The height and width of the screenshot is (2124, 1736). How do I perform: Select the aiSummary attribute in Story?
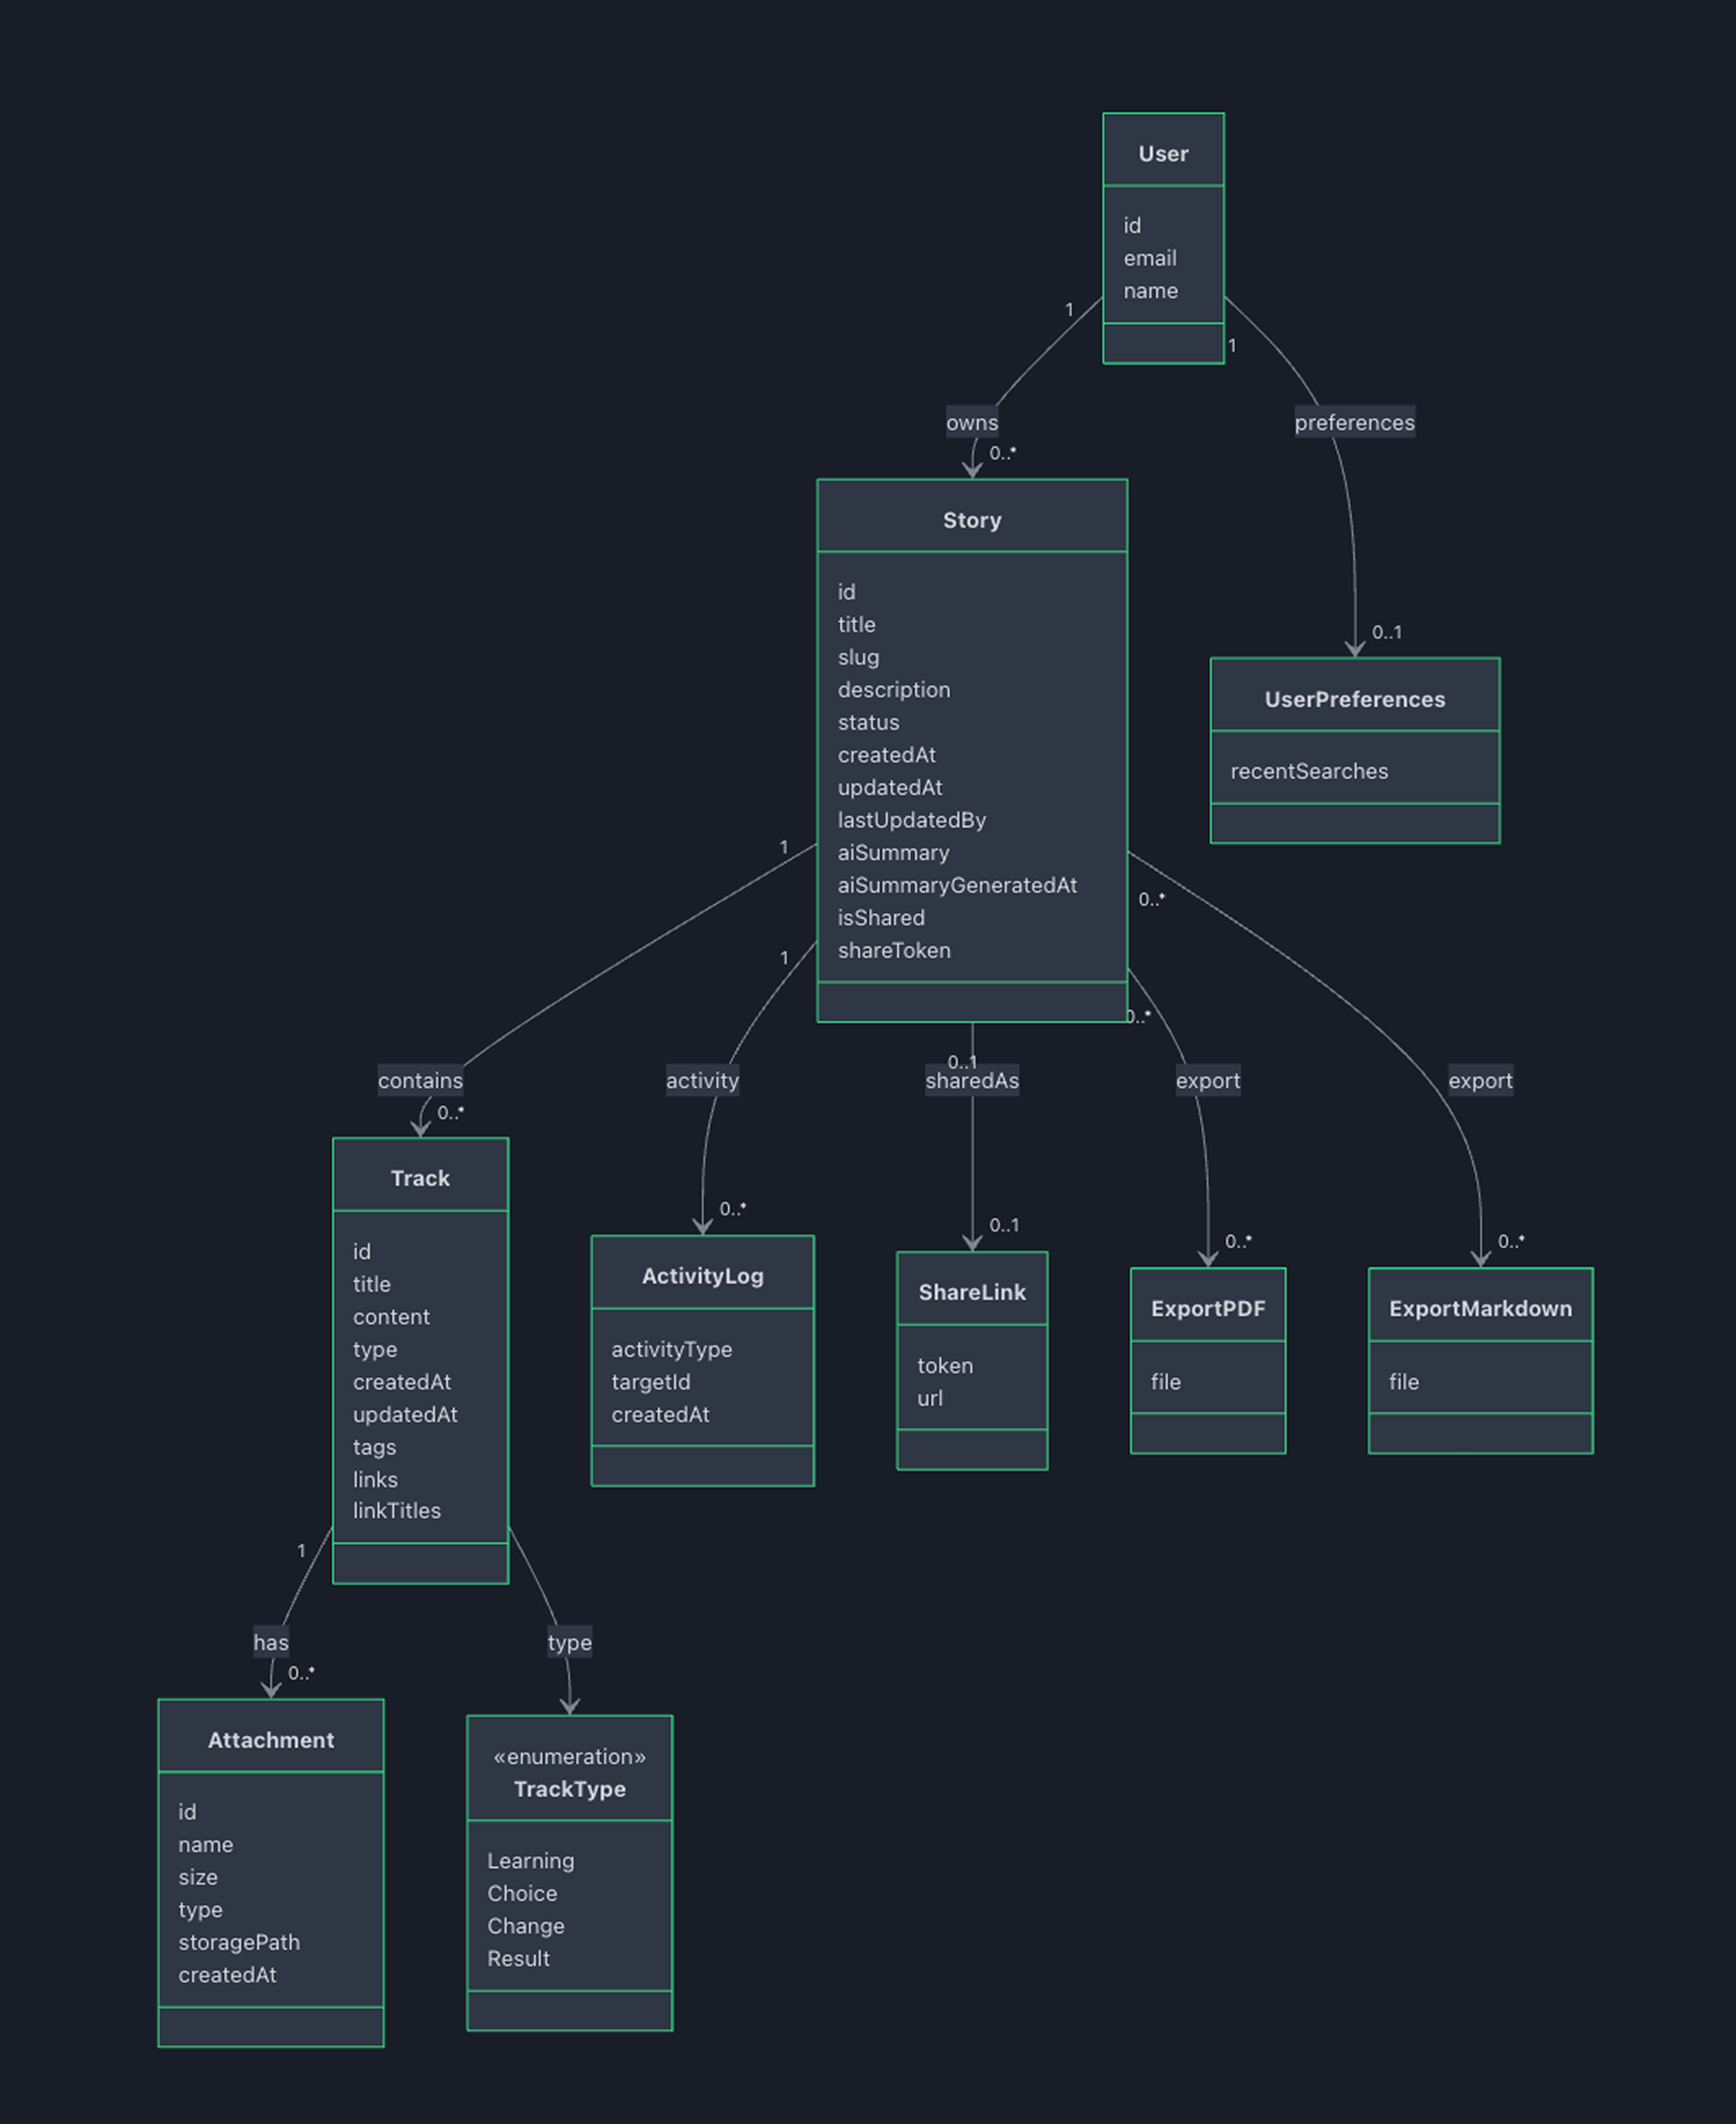tap(893, 852)
